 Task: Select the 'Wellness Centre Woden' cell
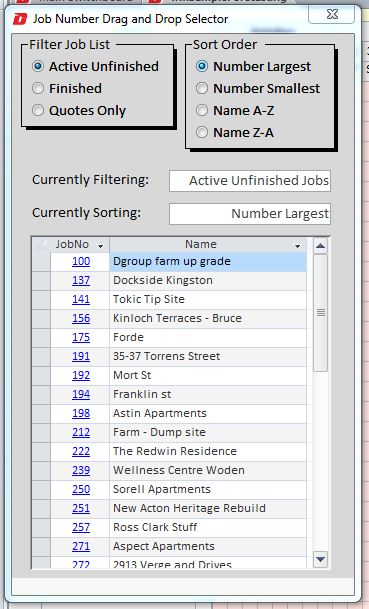click(208, 471)
